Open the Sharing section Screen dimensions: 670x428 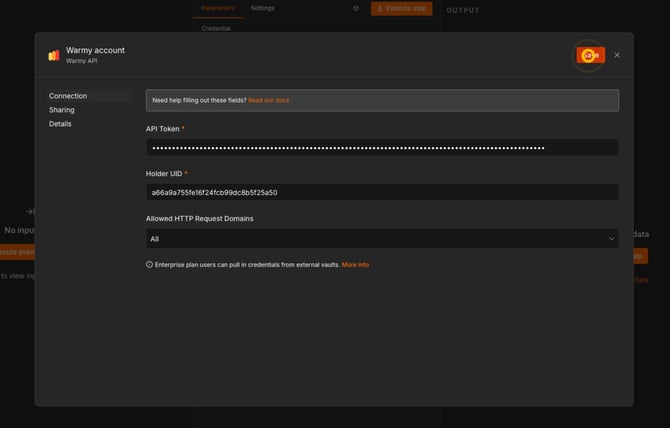point(62,110)
